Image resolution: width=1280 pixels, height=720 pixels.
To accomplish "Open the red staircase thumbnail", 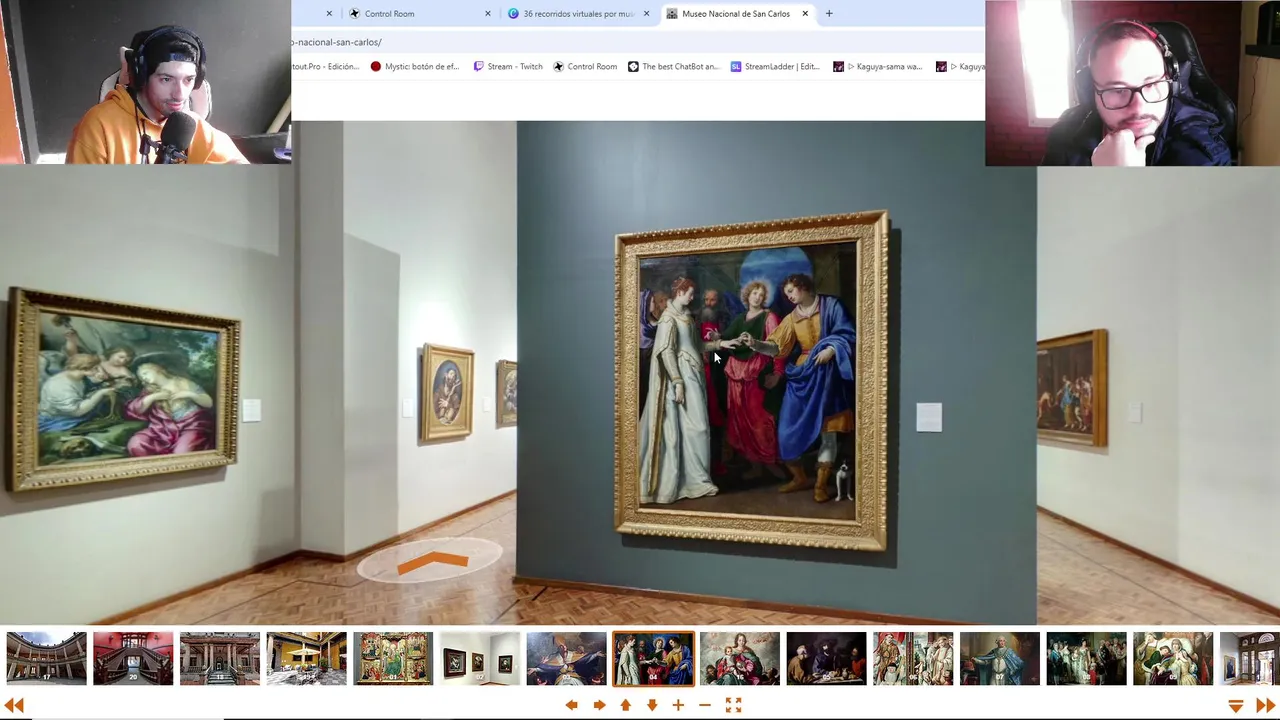I will click(133, 658).
